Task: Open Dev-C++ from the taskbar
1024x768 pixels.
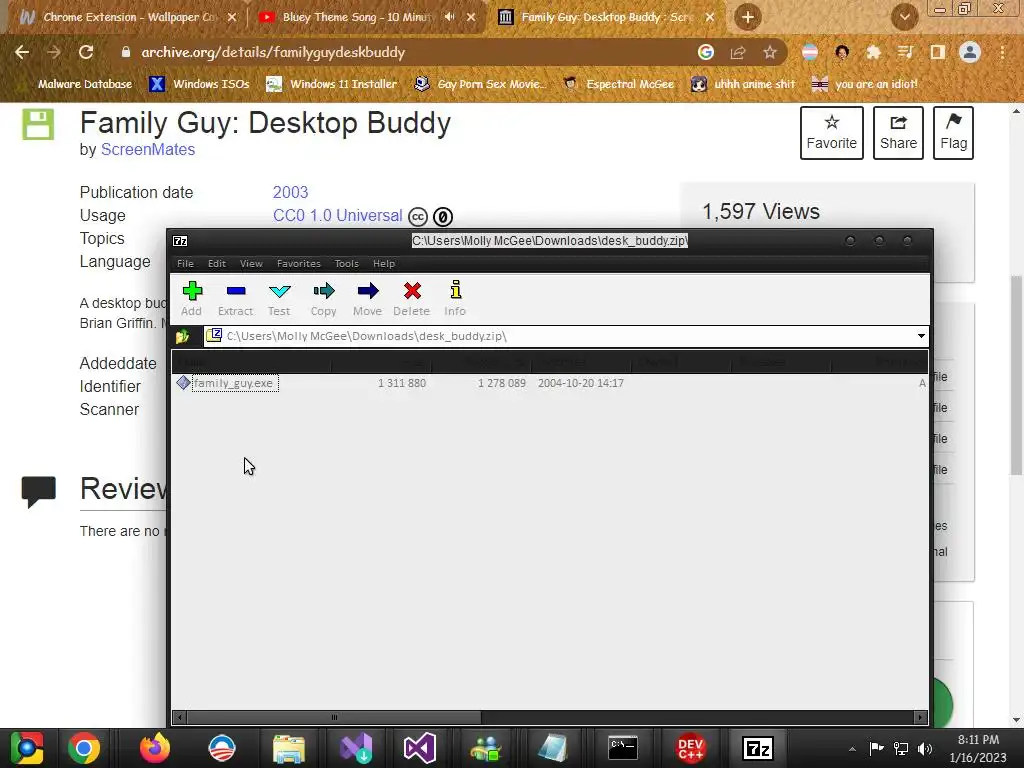Action: pos(690,748)
